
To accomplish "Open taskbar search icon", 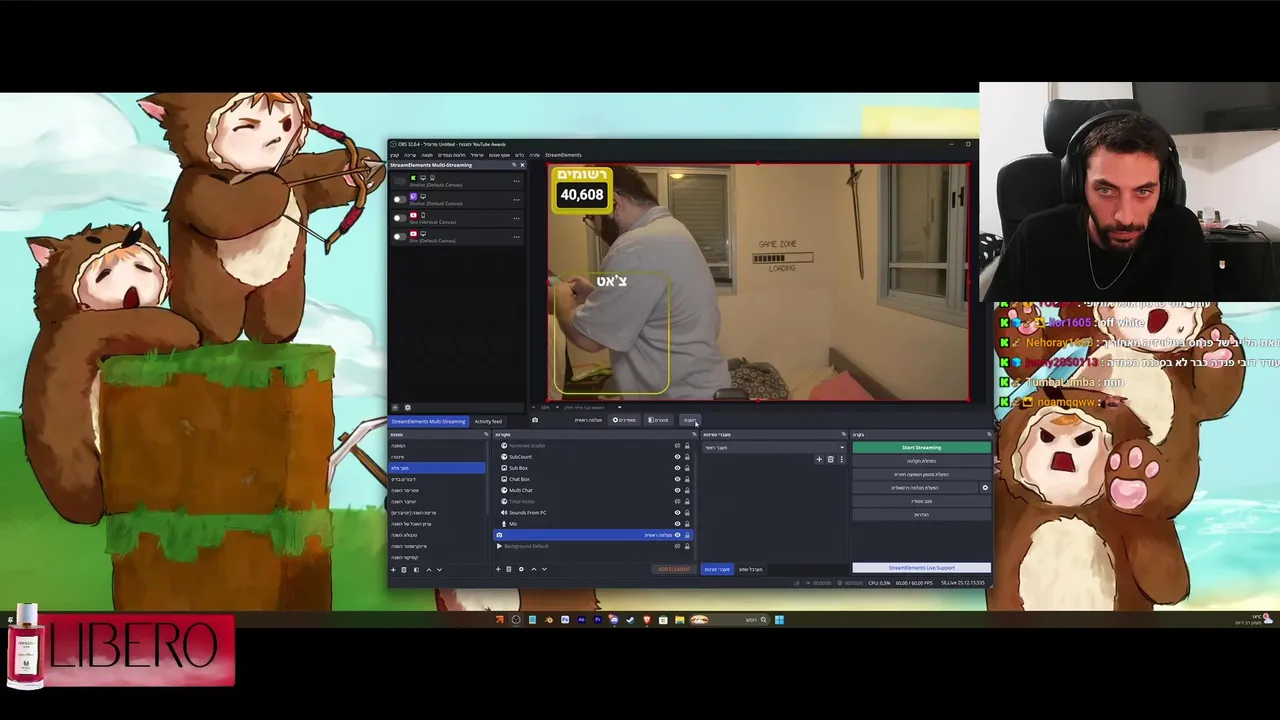I will tap(763, 620).
